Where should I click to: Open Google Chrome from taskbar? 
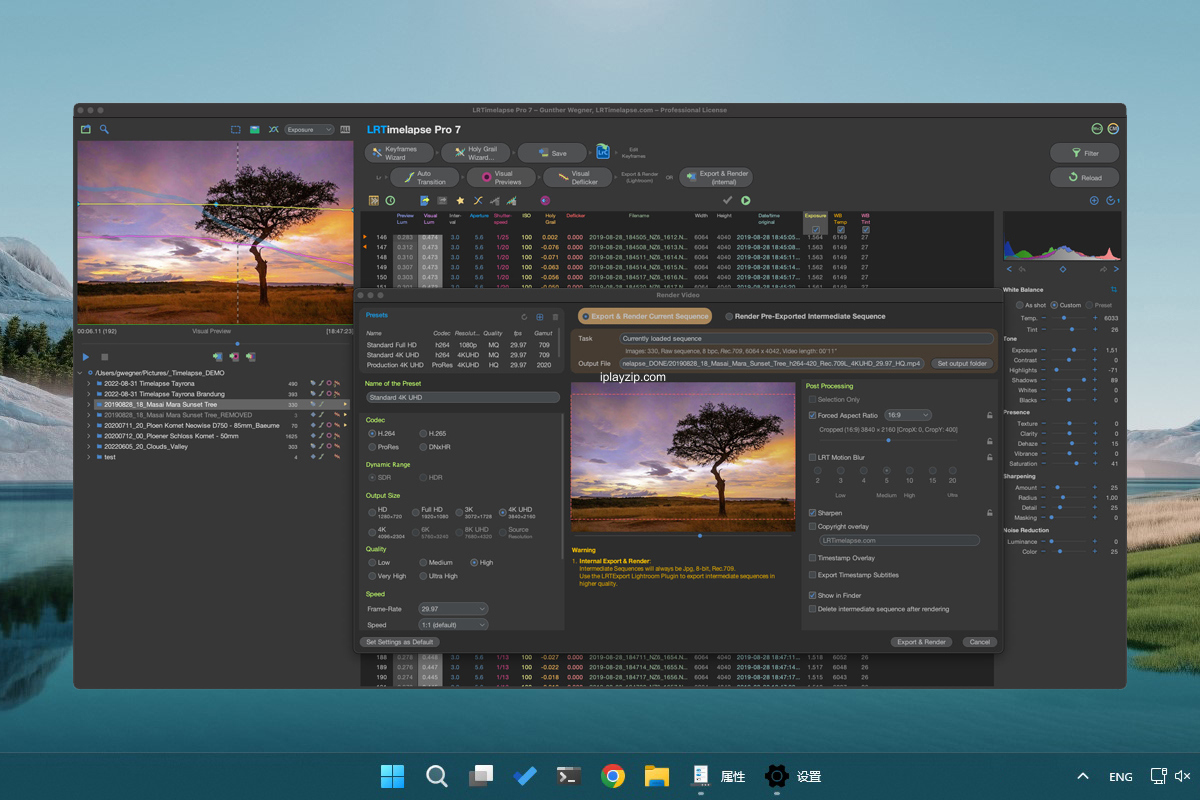(x=613, y=776)
